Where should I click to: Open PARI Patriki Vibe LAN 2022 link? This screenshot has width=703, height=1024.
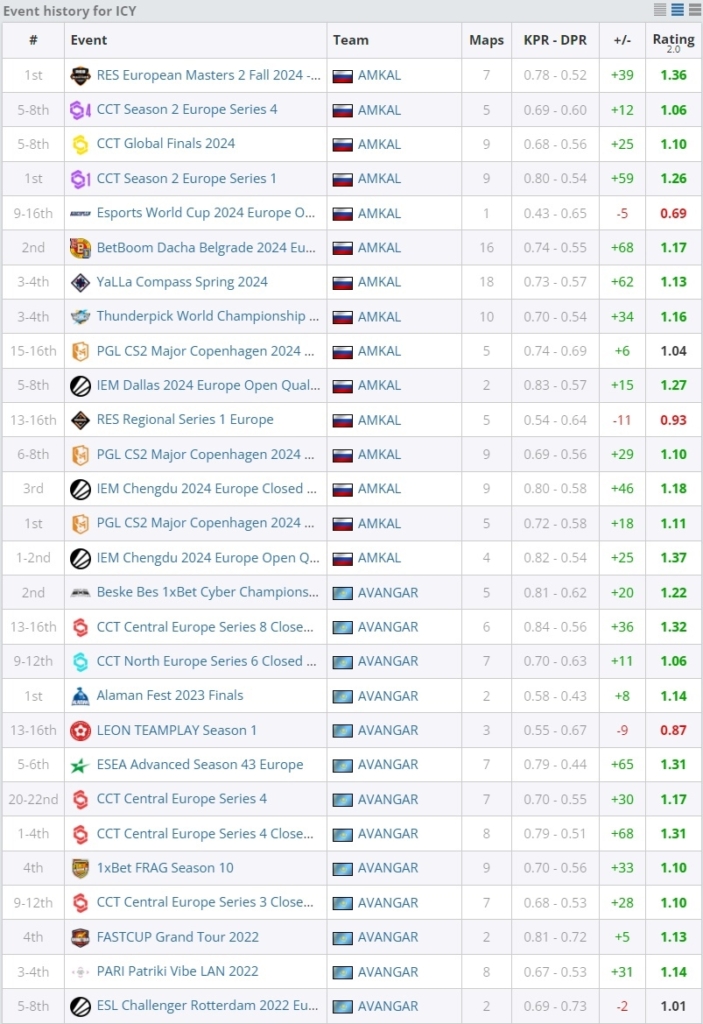[x=177, y=972]
